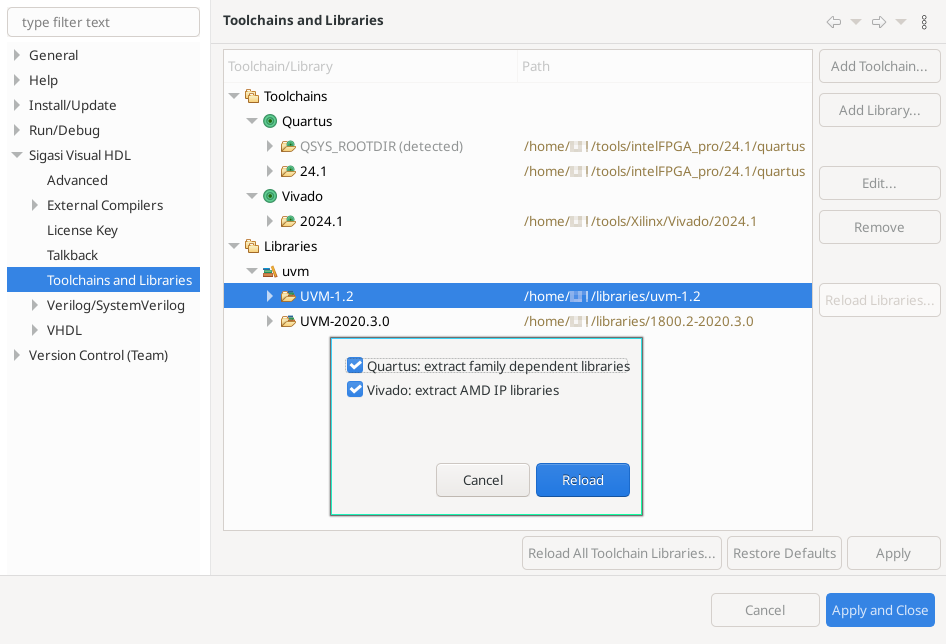The width and height of the screenshot is (946, 644).
Task: Click the Edit... button
Action: (879, 183)
